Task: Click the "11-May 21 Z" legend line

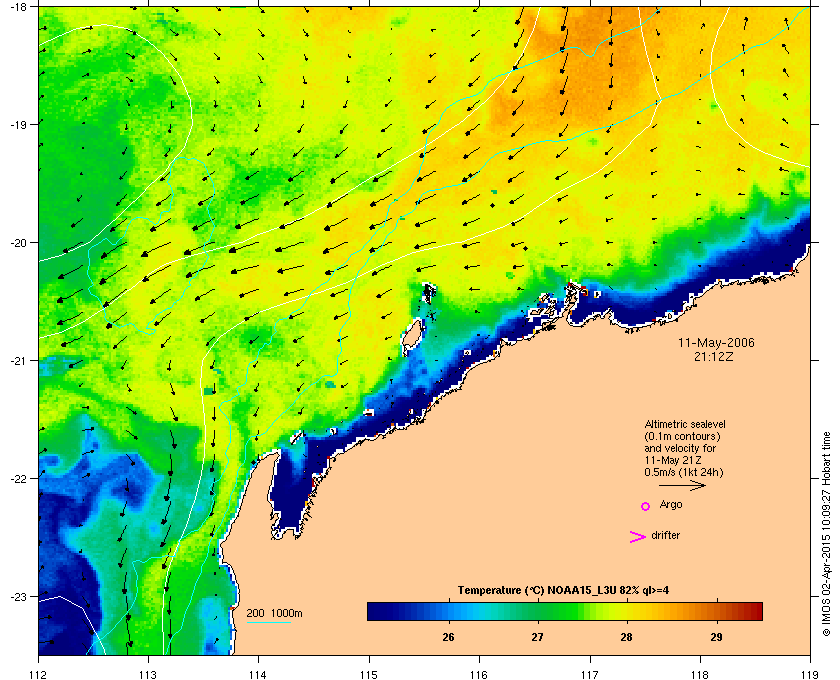Action: pos(673,460)
